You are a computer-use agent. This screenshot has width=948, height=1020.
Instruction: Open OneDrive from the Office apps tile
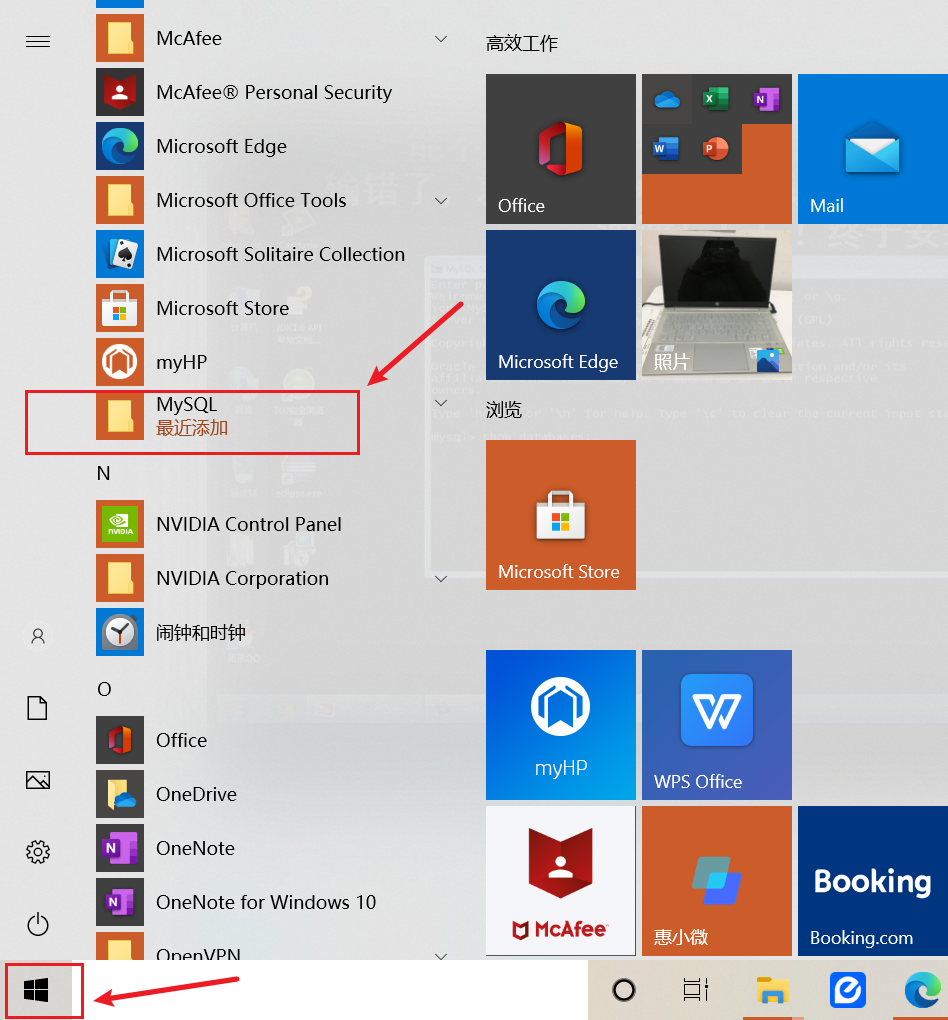click(x=667, y=100)
